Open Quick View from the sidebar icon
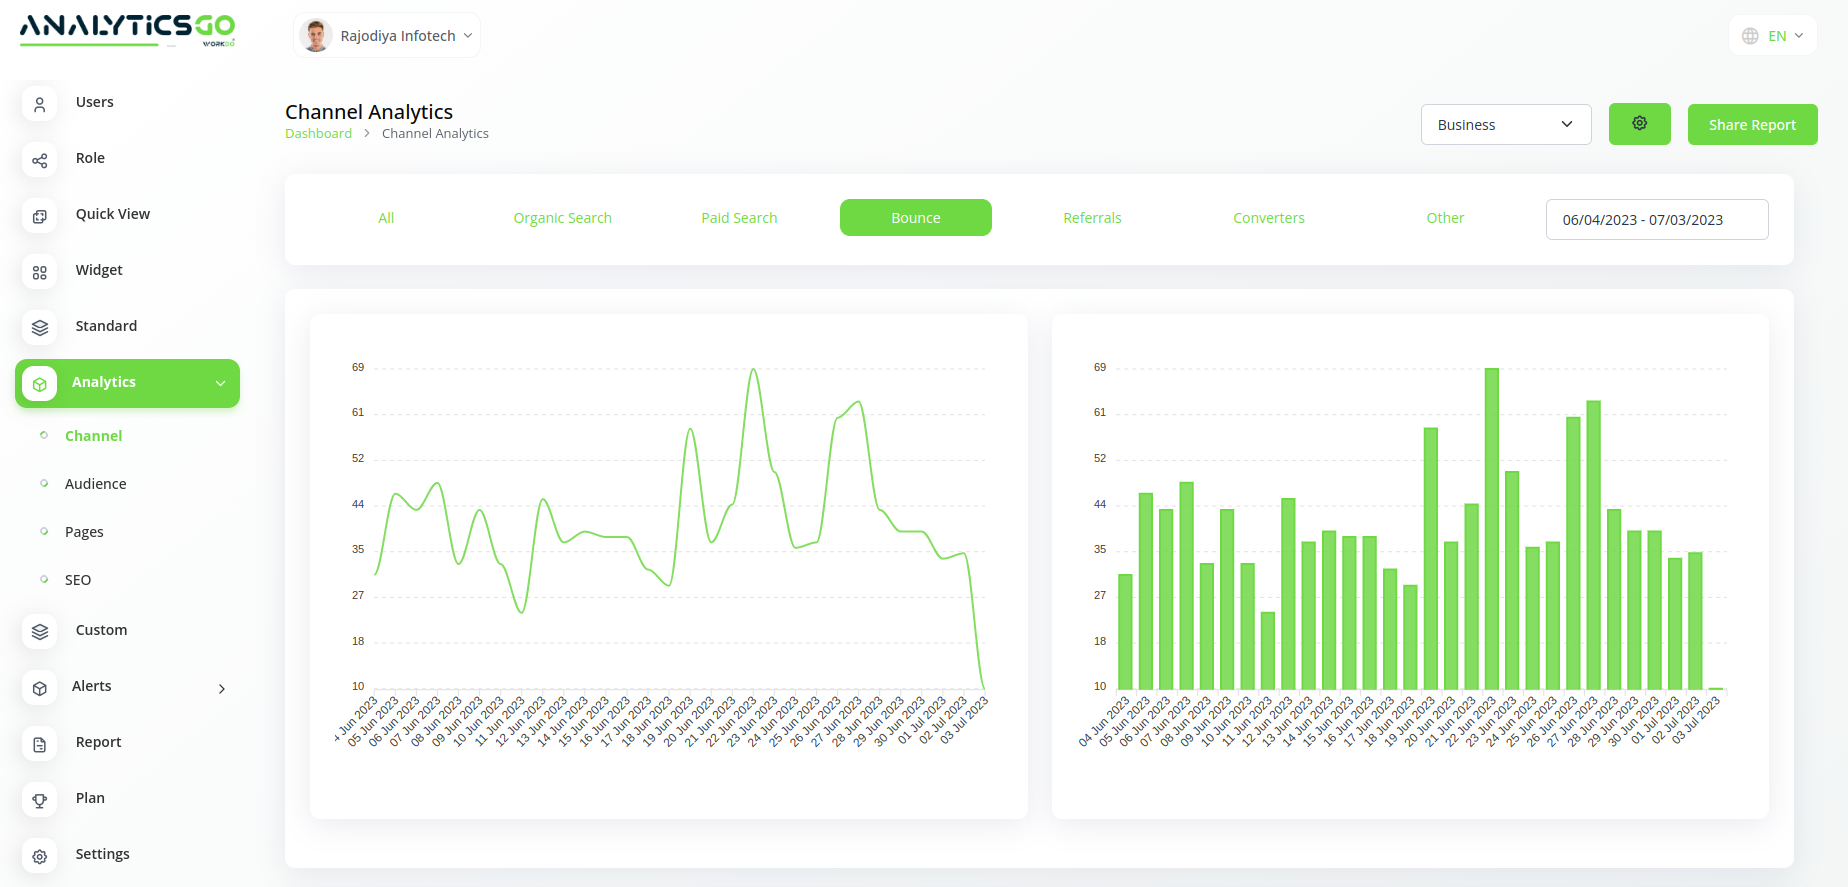 pyautogui.click(x=40, y=215)
